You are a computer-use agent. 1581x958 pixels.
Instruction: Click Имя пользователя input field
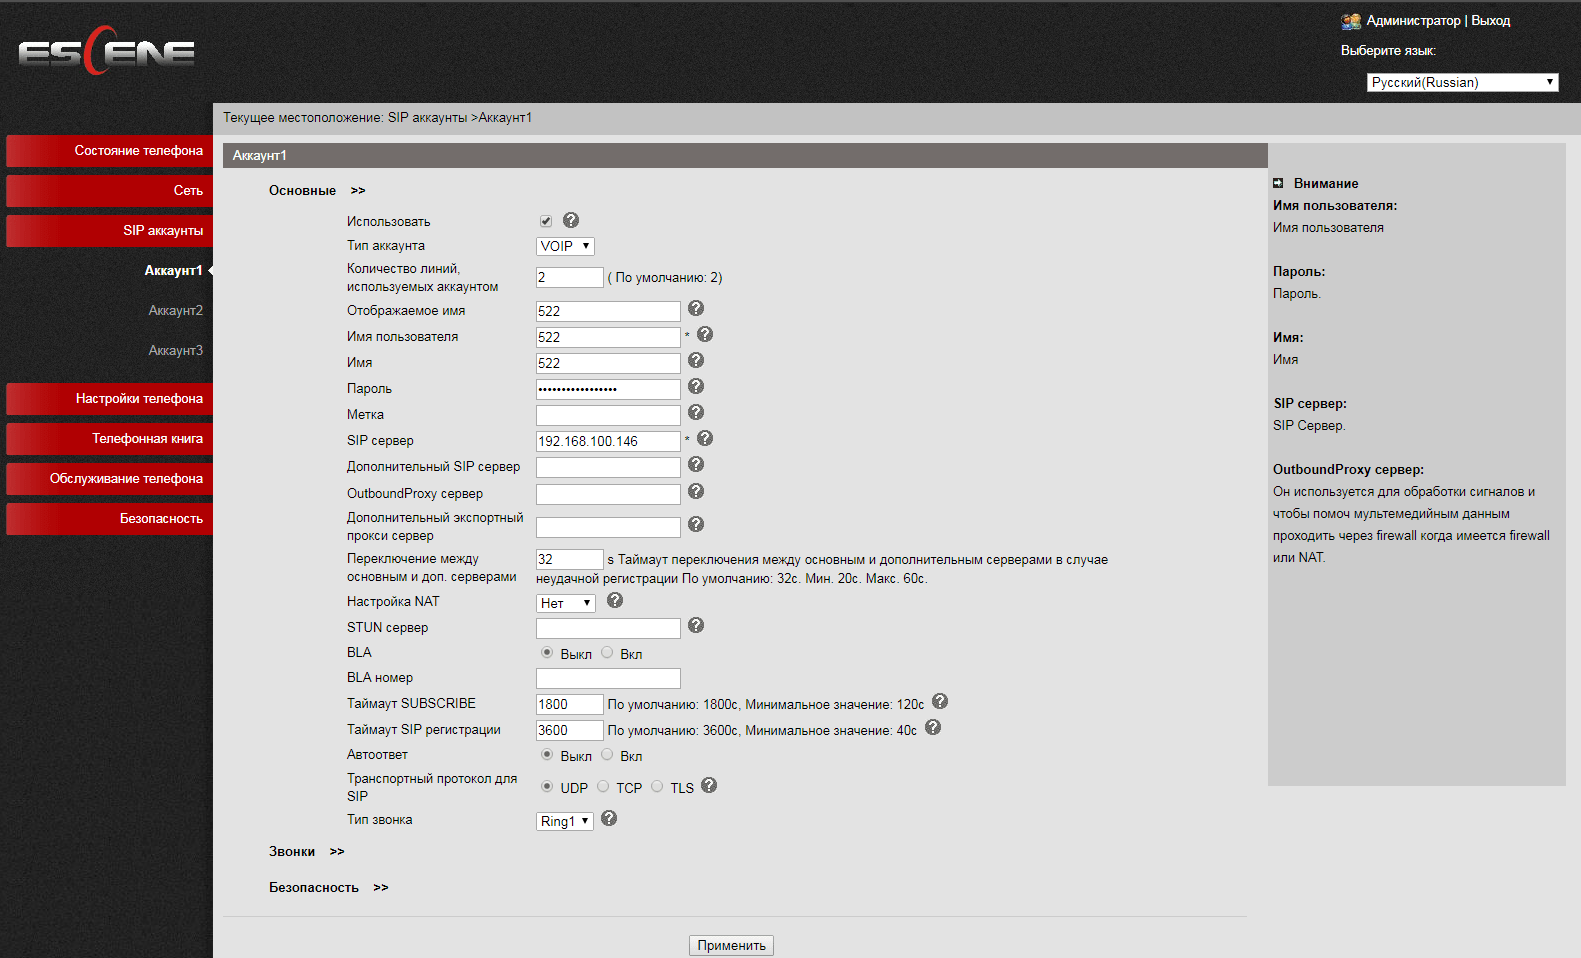[x=608, y=337]
